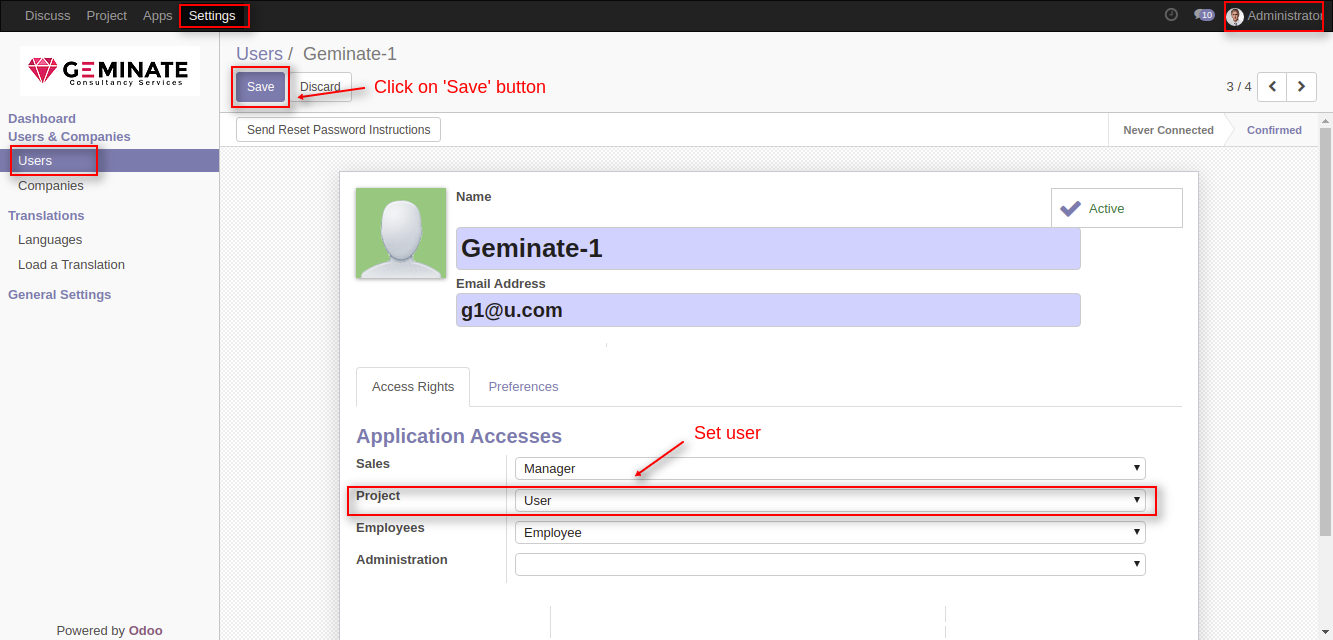Go to previous record with left arrow
The width and height of the screenshot is (1333, 640).
(1272, 87)
